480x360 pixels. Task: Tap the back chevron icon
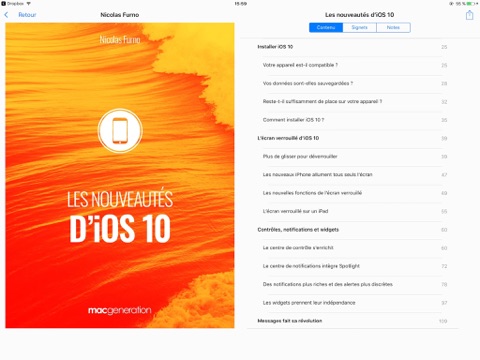(x=6, y=15)
